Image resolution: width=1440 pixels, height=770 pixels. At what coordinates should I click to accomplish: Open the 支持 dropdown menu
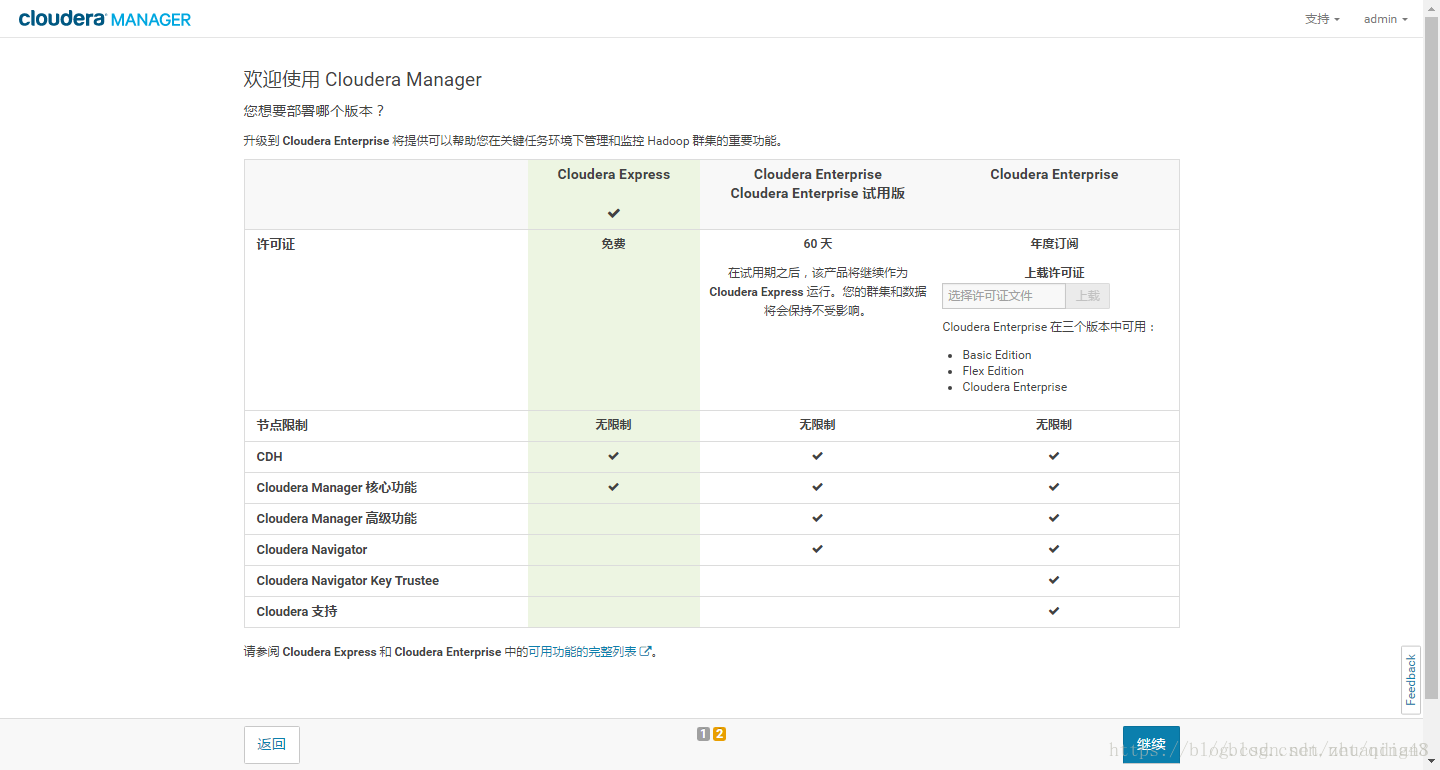1322,19
